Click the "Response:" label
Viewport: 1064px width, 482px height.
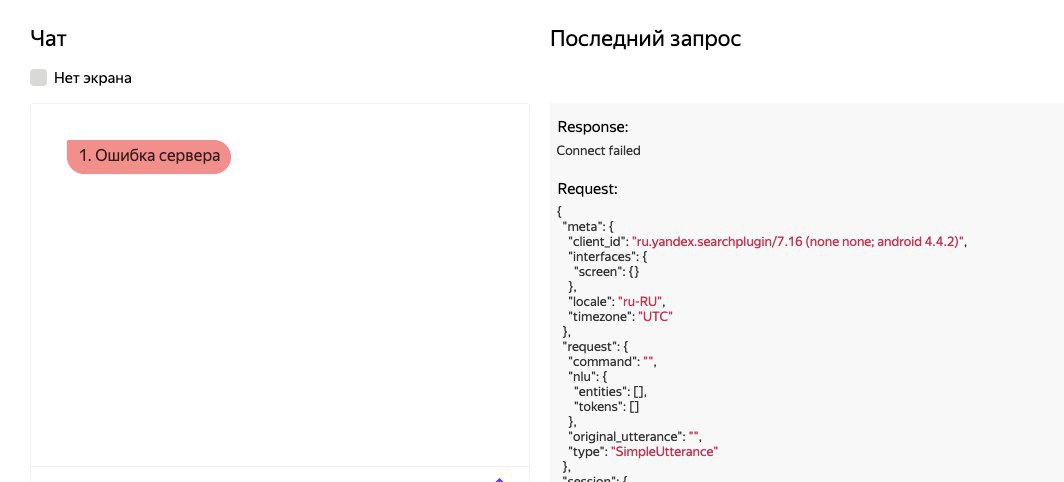point(593,127)
